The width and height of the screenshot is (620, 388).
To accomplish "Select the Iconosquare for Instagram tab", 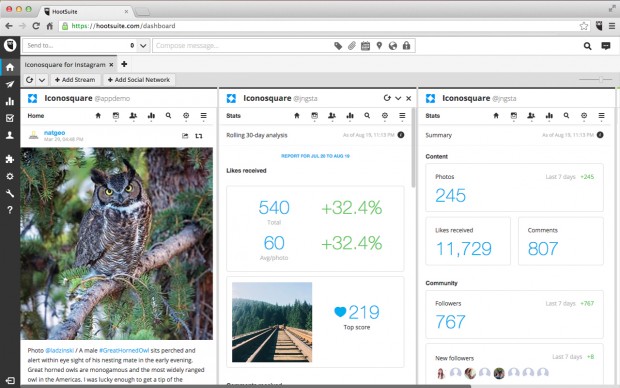I will (x=65, y=64).
